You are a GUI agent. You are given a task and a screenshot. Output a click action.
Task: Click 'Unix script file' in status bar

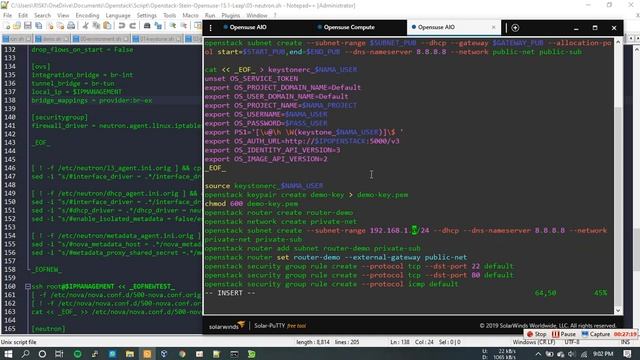tap(19, 342)
